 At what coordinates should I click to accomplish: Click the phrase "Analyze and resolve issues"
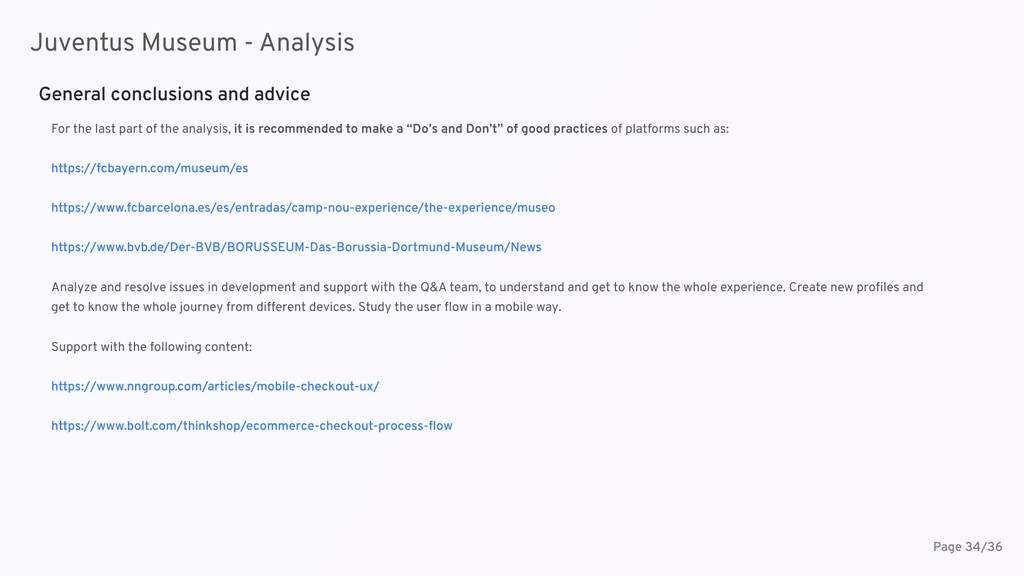point(119,287)
